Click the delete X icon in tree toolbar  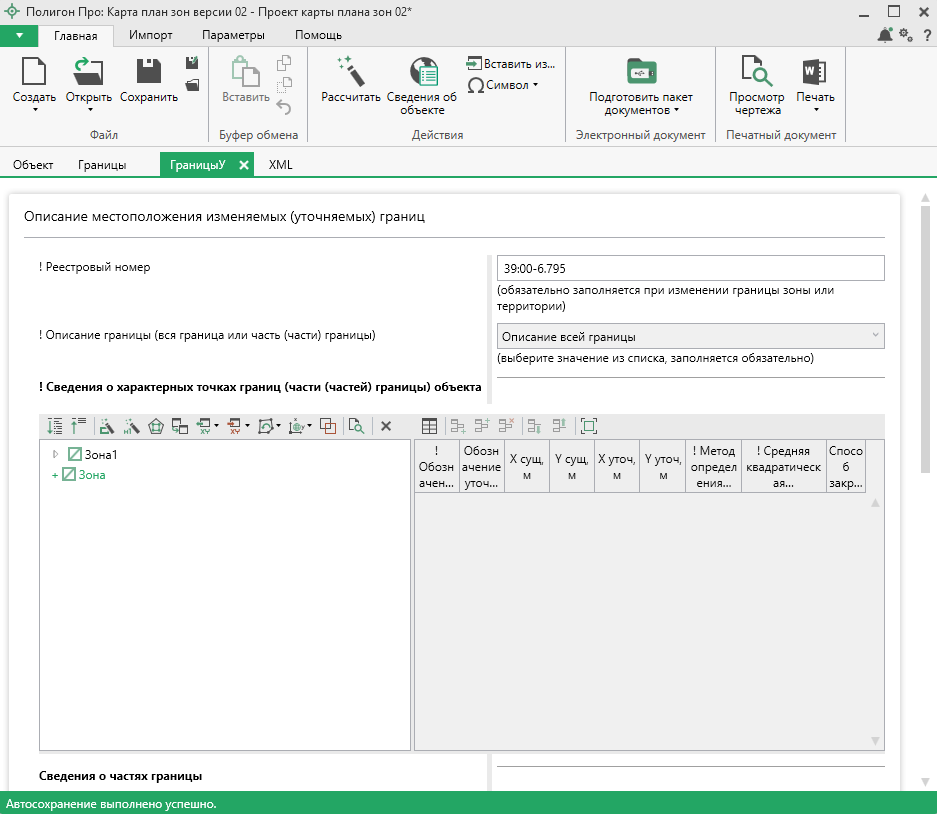386,426
